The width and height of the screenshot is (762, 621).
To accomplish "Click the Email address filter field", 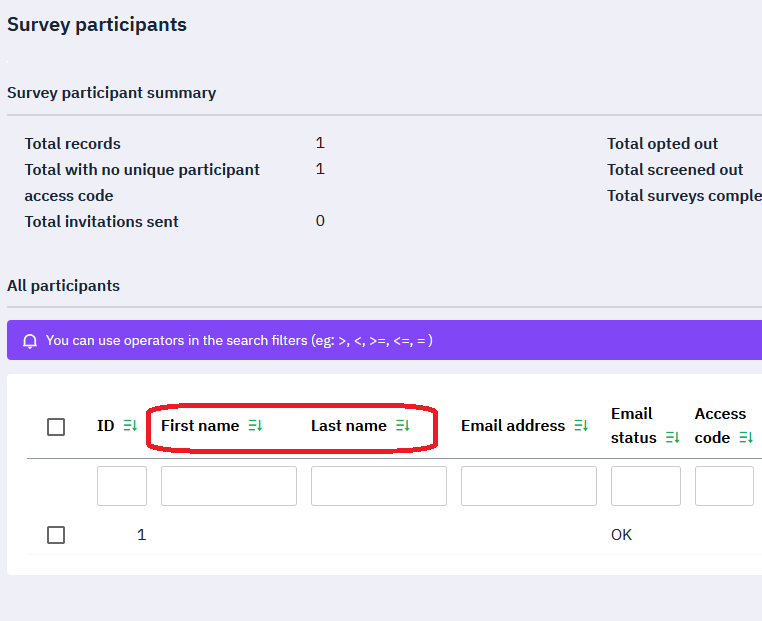I will tap(529, 486).
